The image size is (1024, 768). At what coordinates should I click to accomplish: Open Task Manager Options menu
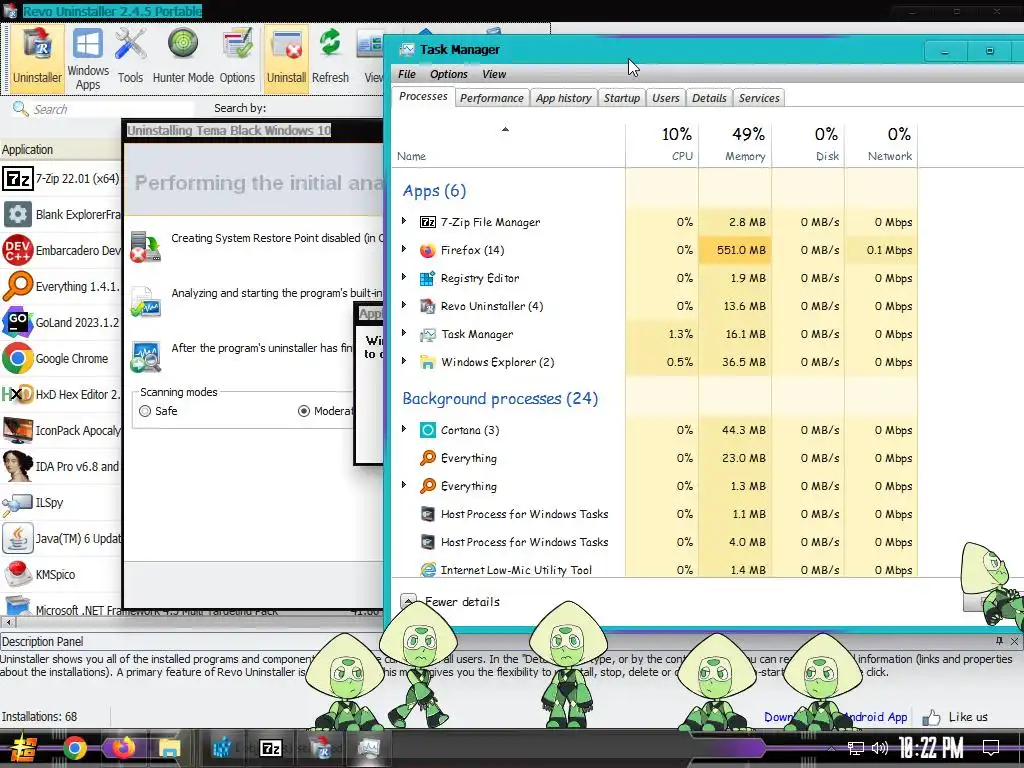[x=449, y=74]
